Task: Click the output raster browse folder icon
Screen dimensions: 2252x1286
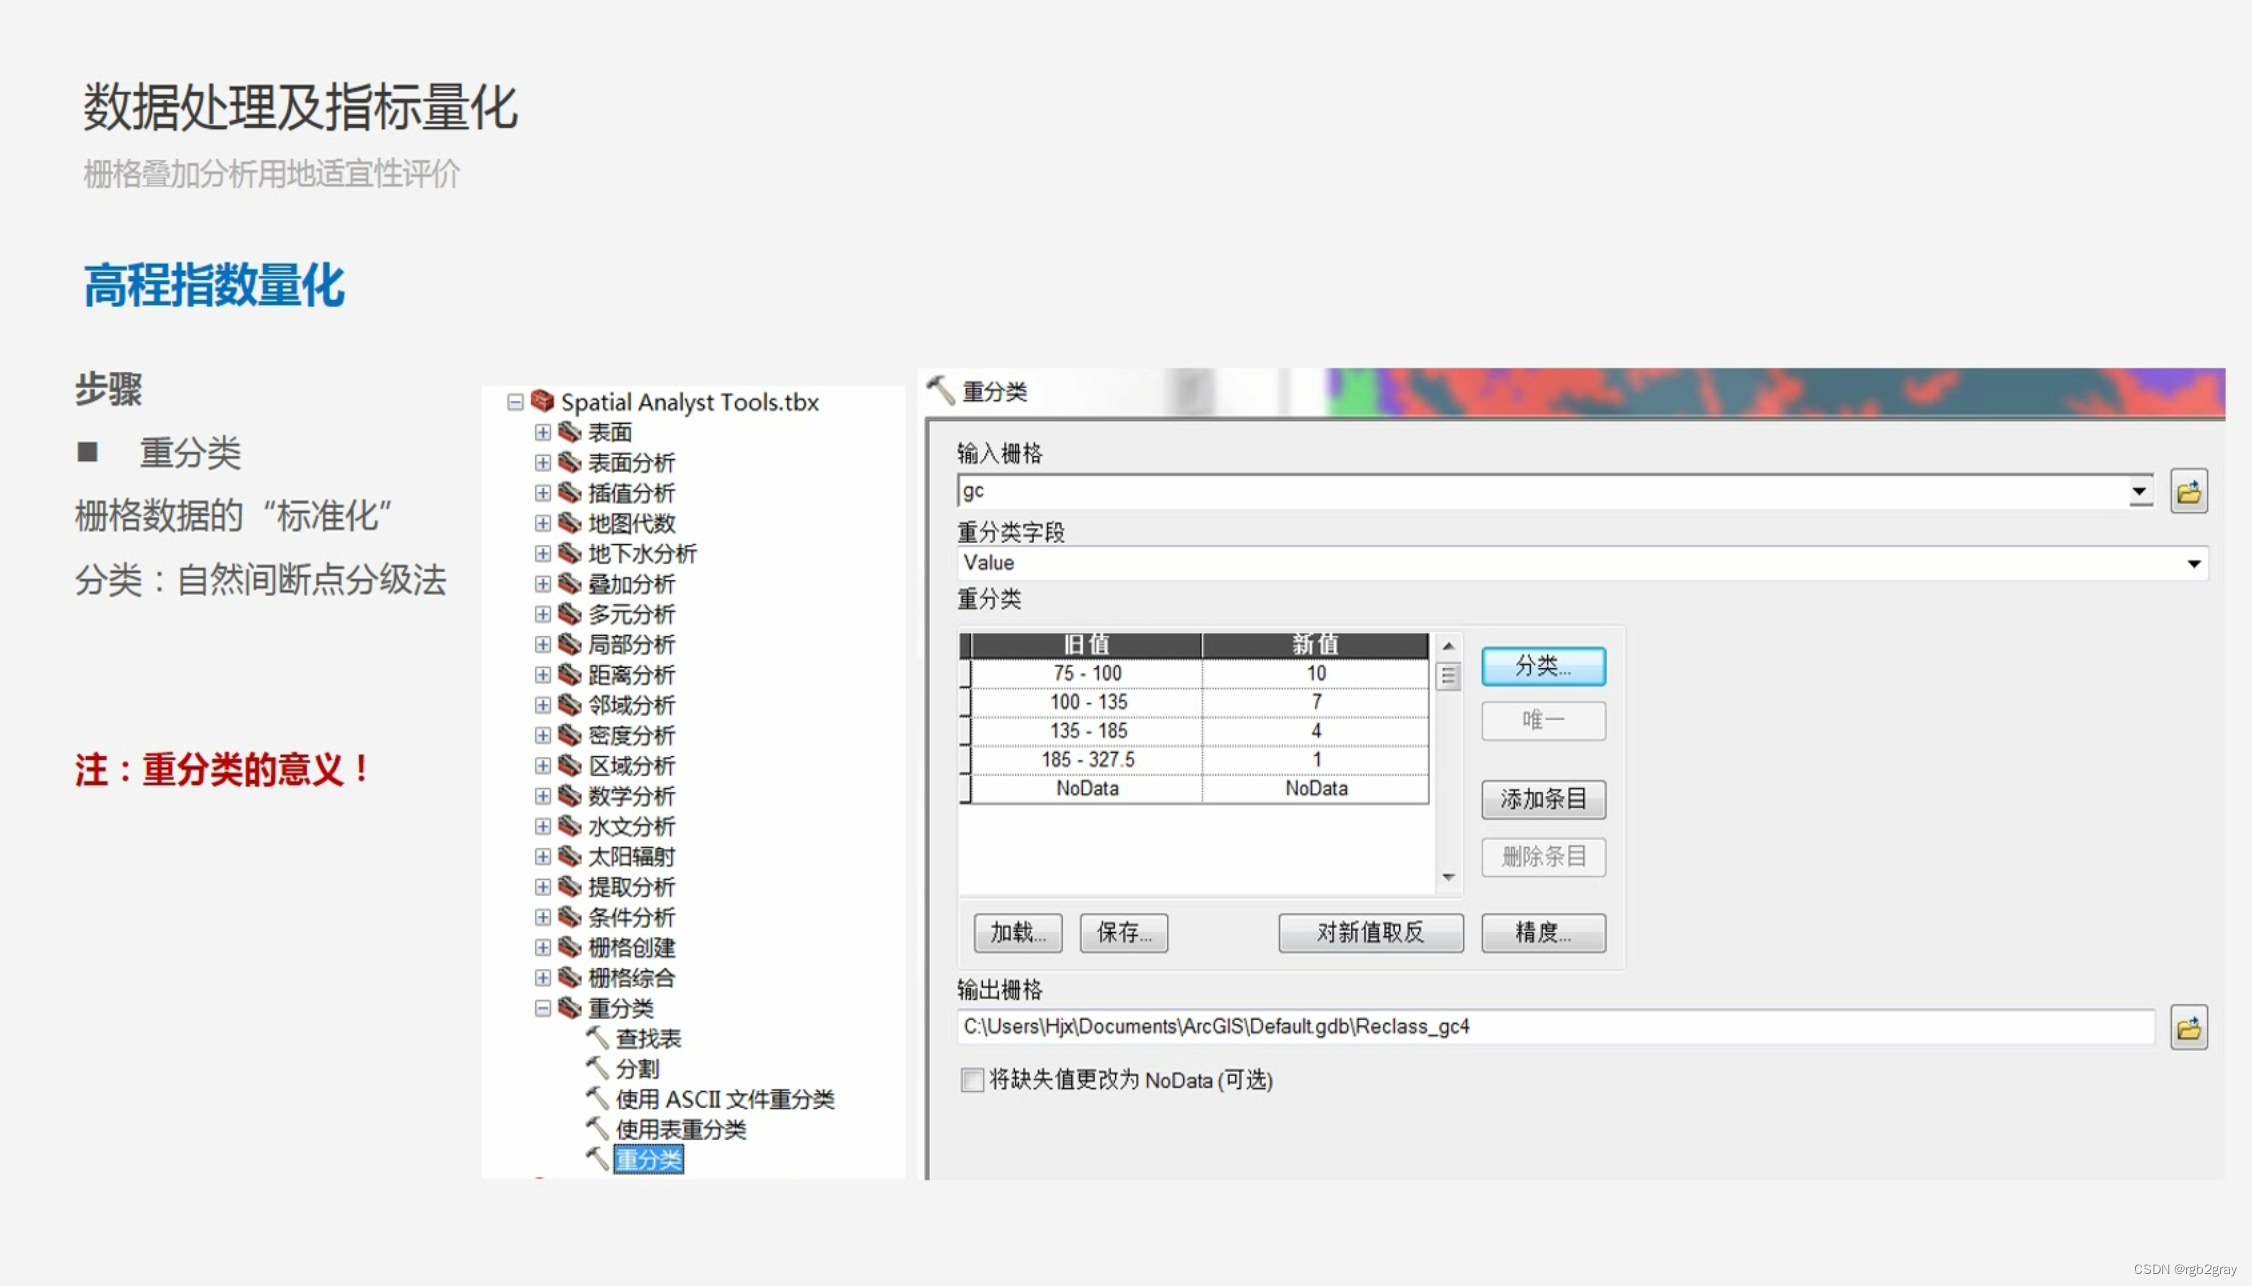Action: click(x=2188, y=1027)
